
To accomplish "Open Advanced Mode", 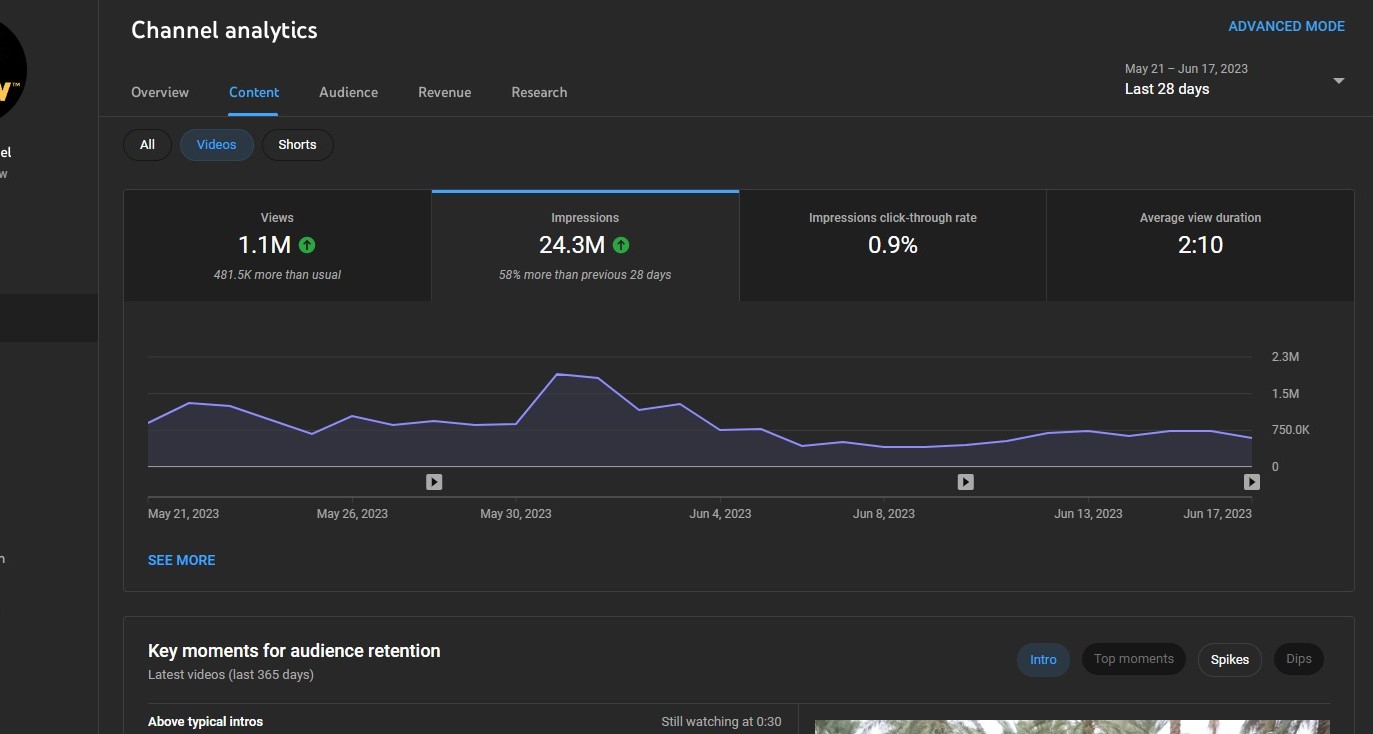I will pos(1286,26).
